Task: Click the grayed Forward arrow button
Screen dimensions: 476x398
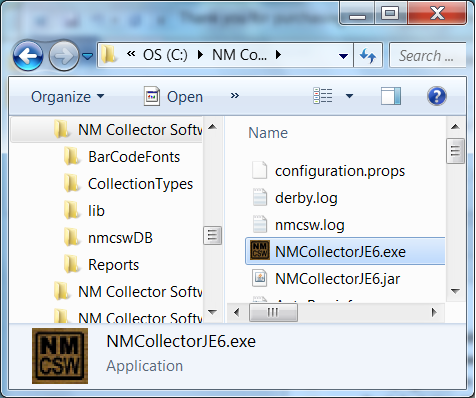Action: [64, 56]
